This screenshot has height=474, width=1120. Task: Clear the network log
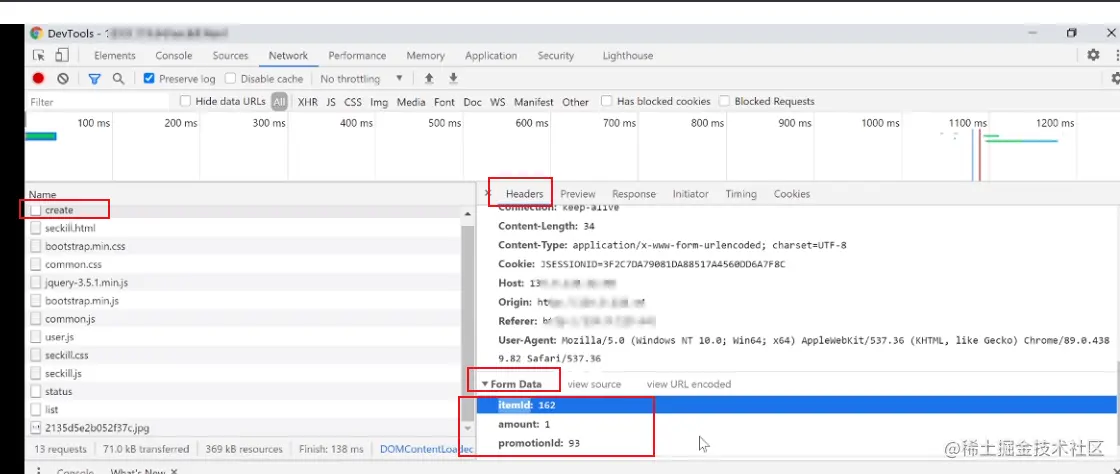click(x=63, y=79)
